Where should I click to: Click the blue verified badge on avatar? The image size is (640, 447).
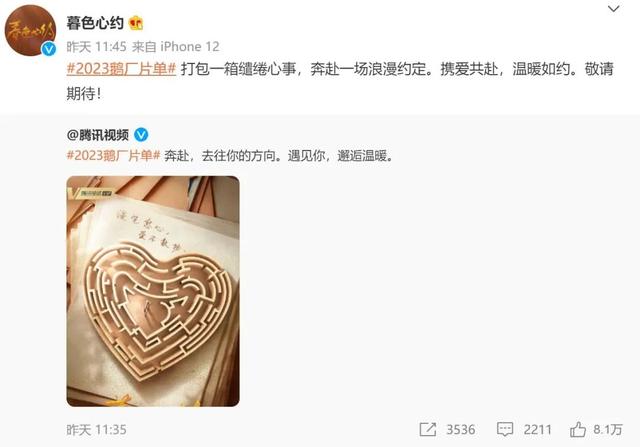pyautogui.click(x=49, y=49)
